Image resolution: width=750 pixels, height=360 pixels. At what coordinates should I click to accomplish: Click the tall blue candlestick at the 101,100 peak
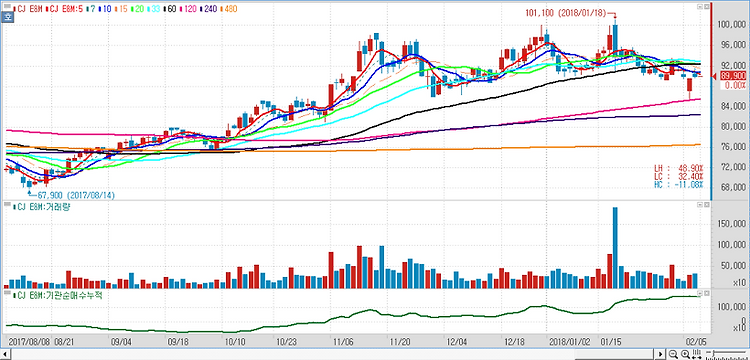[615, 37]
